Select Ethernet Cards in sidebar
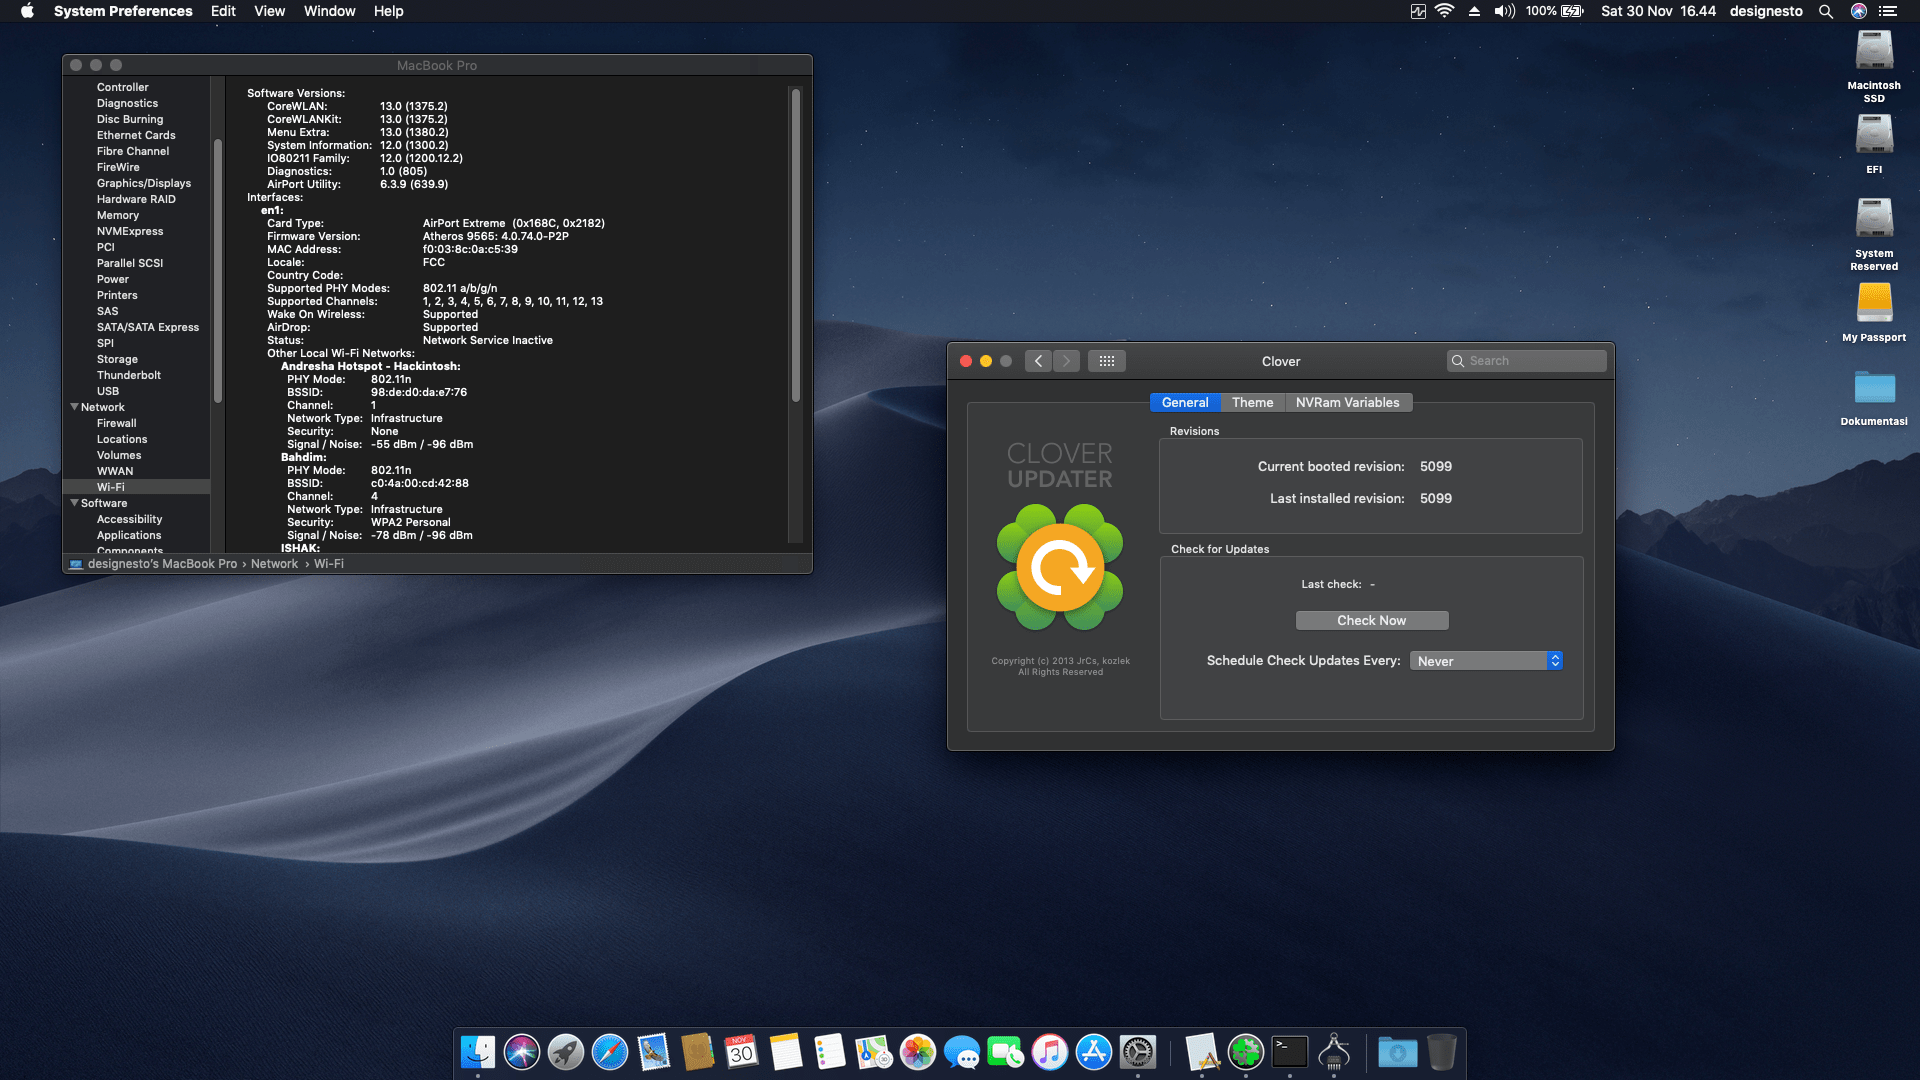This screenshot has width=1920, height=1080. [x=136, y=135]
